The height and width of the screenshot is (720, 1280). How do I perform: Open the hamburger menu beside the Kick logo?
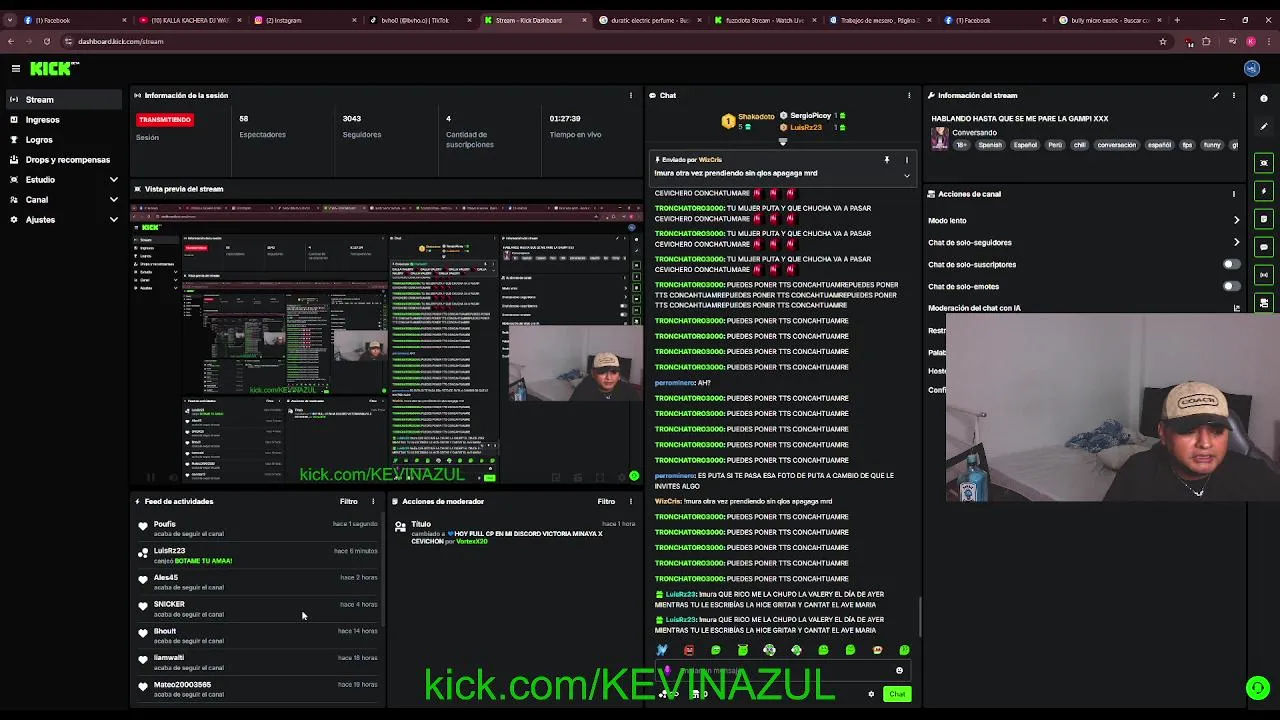point(16,68)
